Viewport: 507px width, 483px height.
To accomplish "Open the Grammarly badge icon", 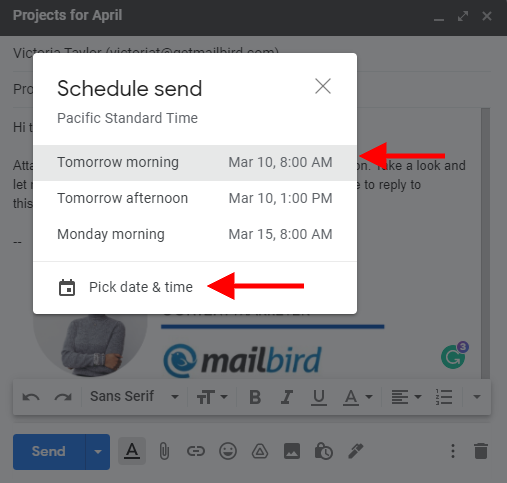I will pyautogui.click(x=454, y=356).
